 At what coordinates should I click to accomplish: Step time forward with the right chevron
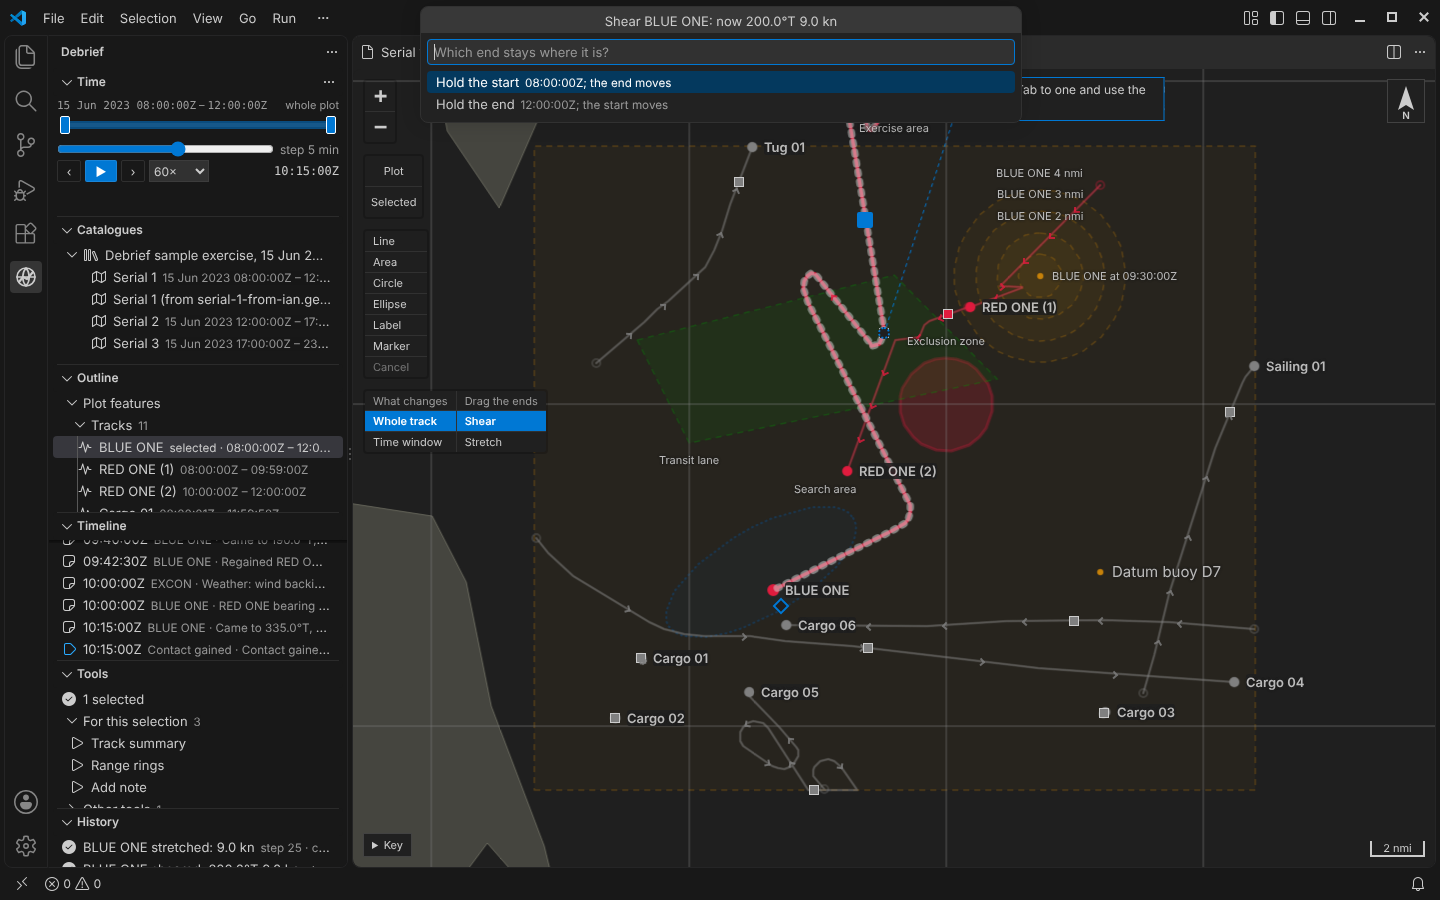(x=133, y=172)
